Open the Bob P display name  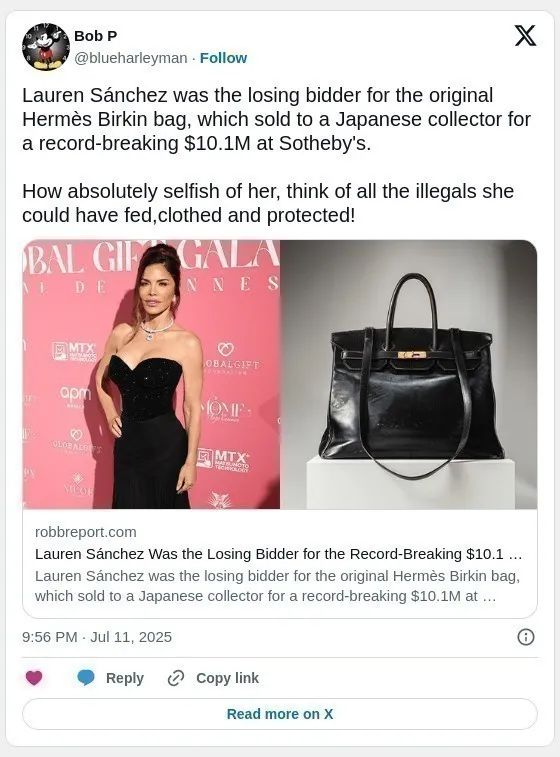coord(96,36)
